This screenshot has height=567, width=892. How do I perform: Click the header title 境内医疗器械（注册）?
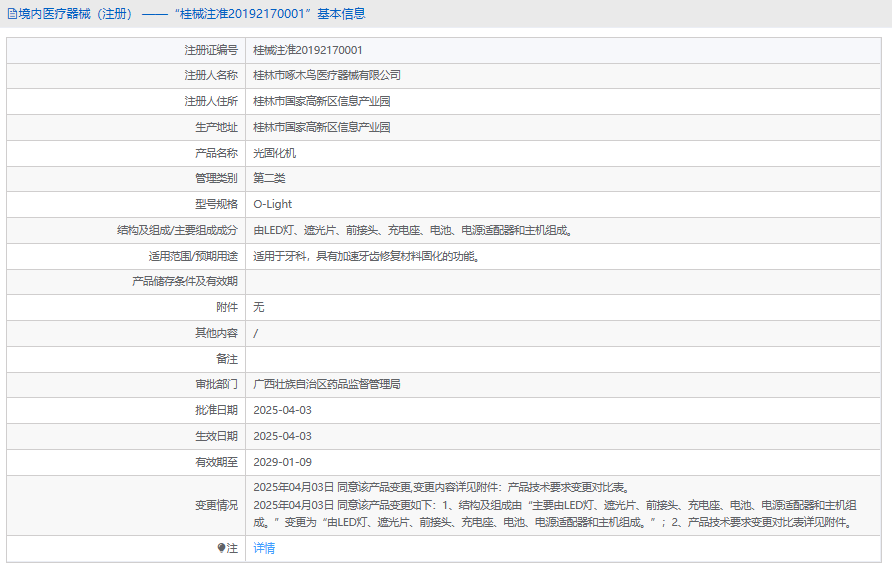pos(77,14)
